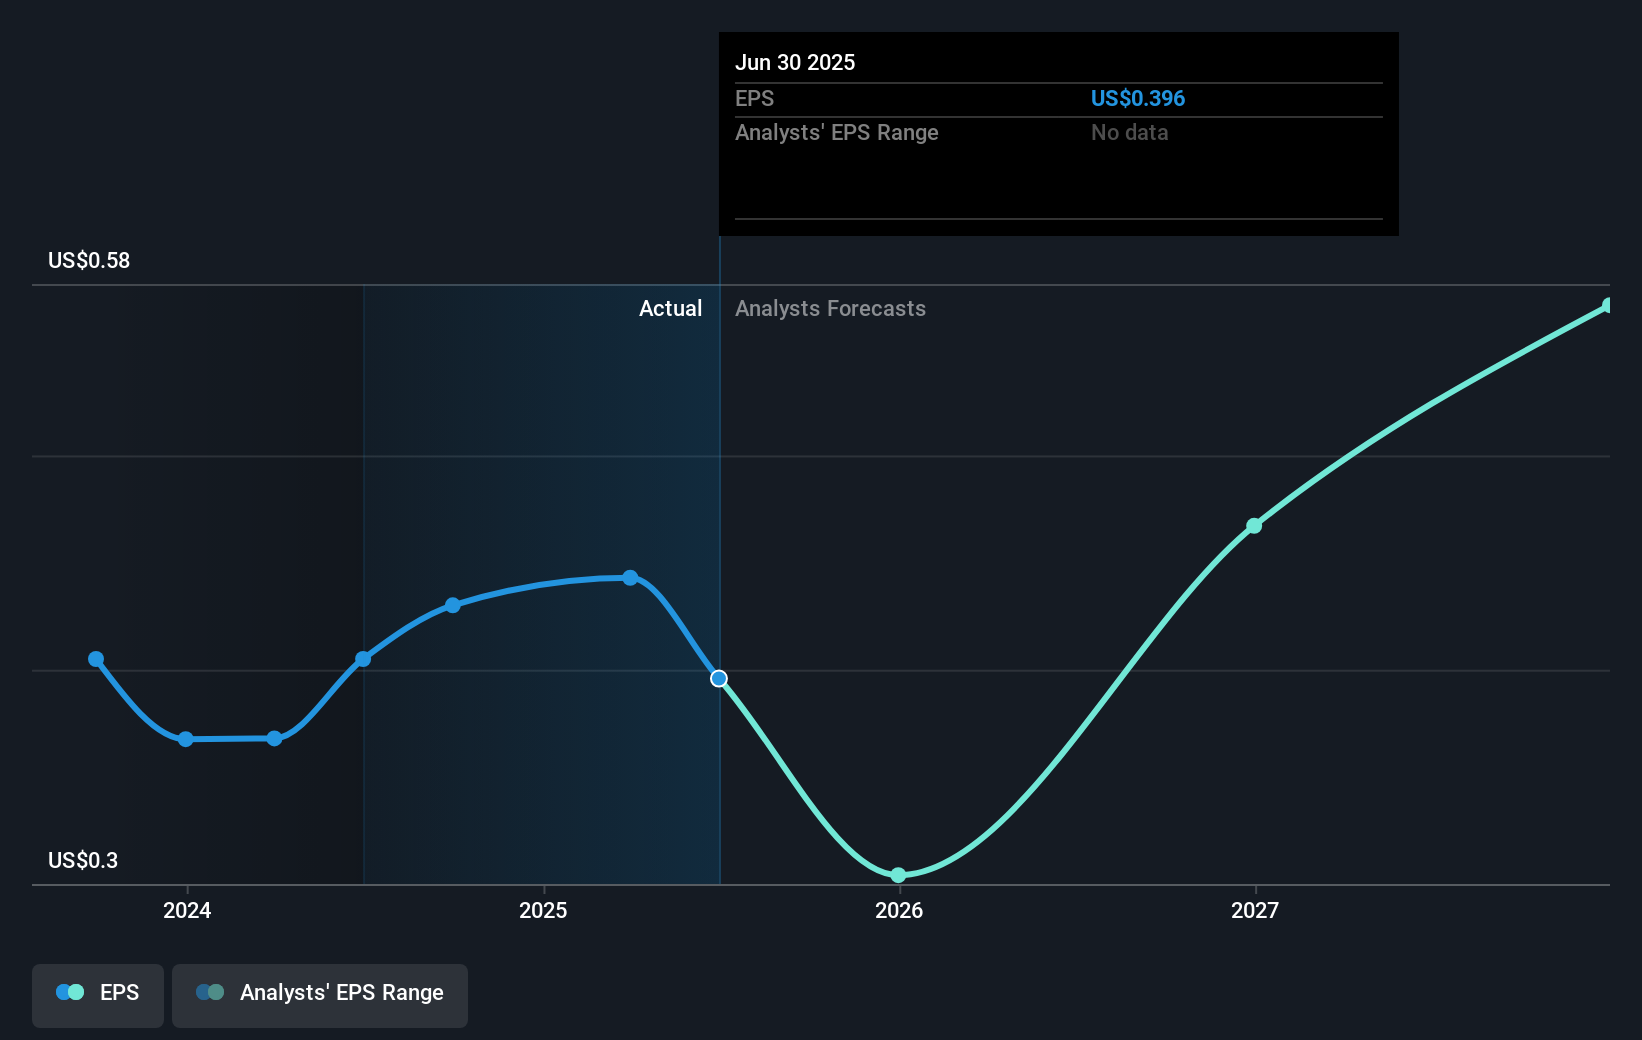
Task: Toggle the Analysts' EPS Range legend
Action: 320,995
